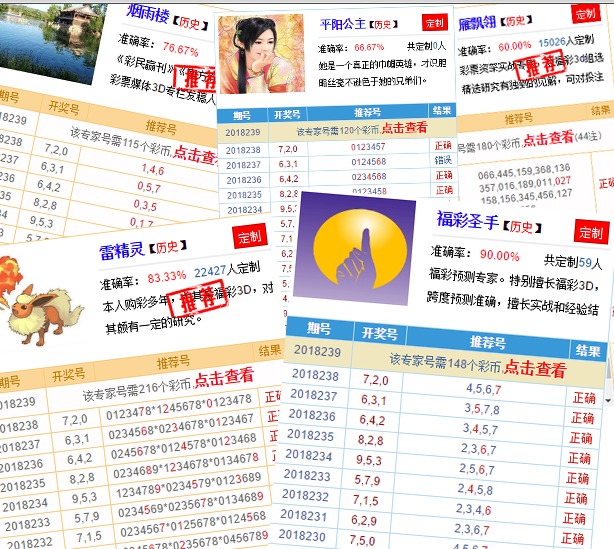Viewport: 614px width, 549px height.
Task: Open 历史 link beside 烟雨楼
Action: coord(190,23)
